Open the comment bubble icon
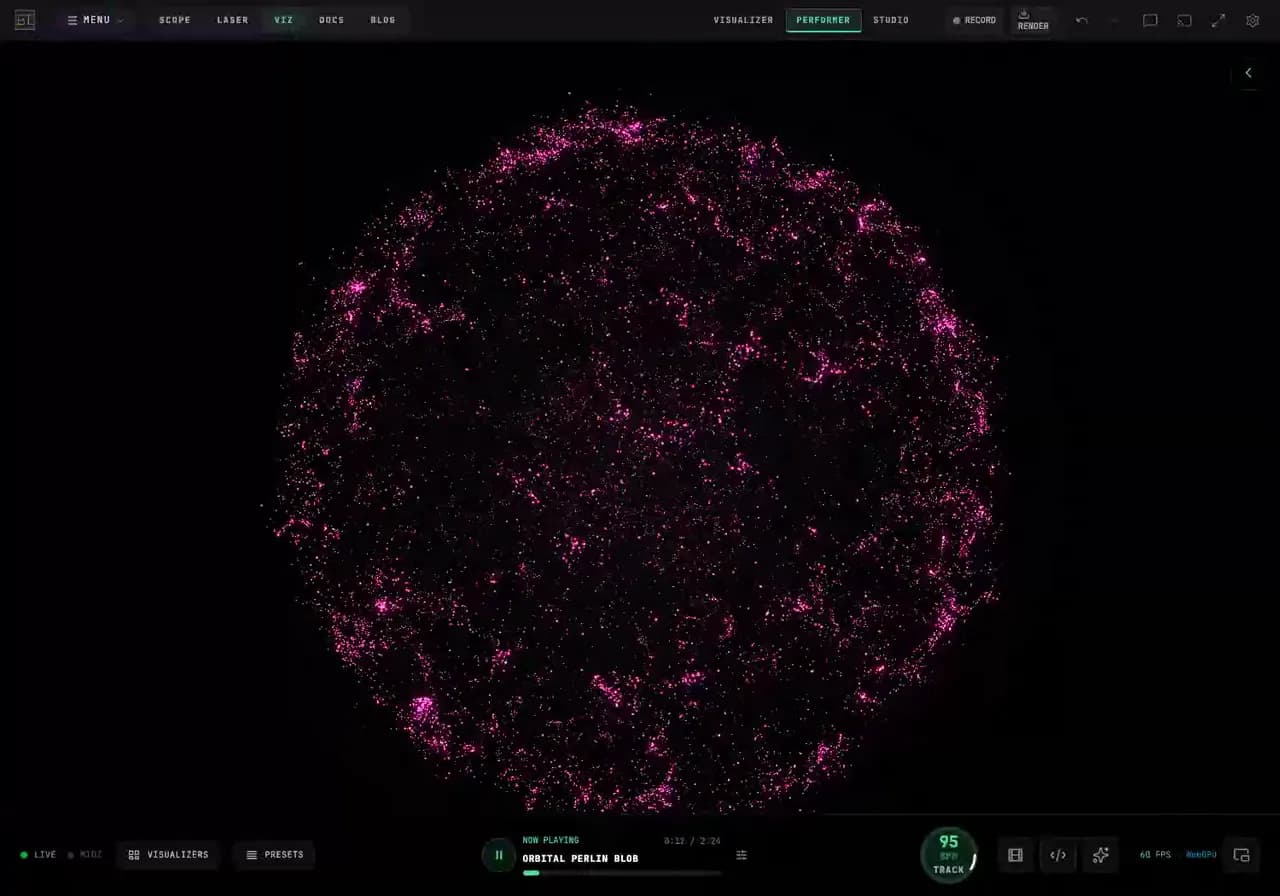 point(1150,20)
